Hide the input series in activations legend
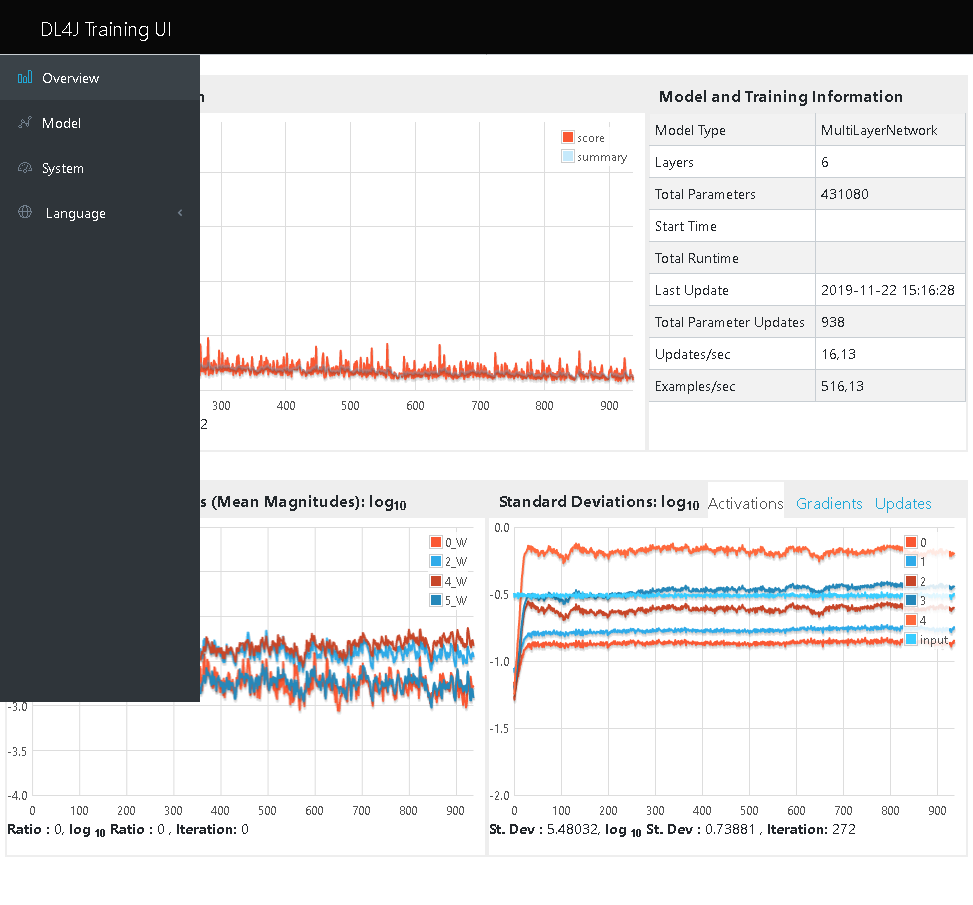973x905 pixels. coord(928,640)
